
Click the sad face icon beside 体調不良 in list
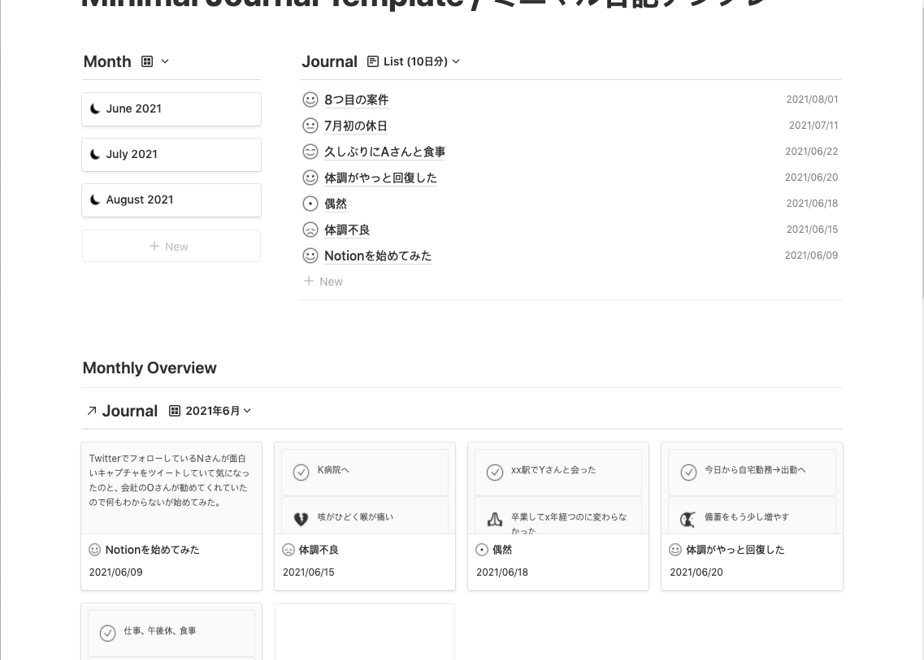(310, 229)
